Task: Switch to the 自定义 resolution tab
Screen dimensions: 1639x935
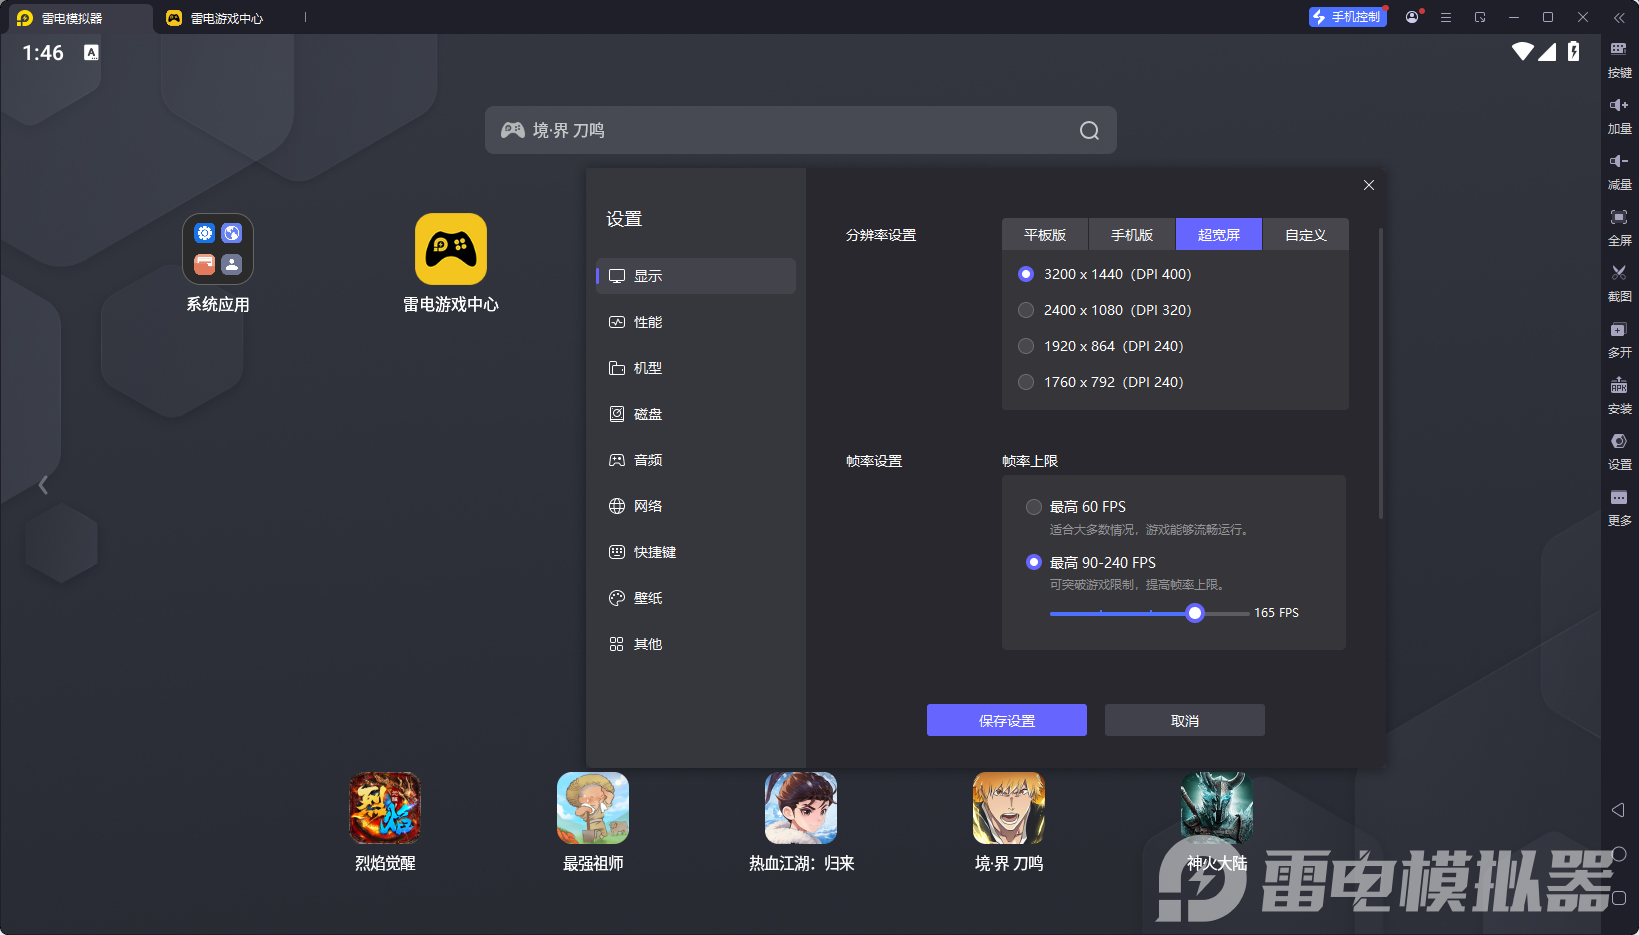Action: 1306,235
